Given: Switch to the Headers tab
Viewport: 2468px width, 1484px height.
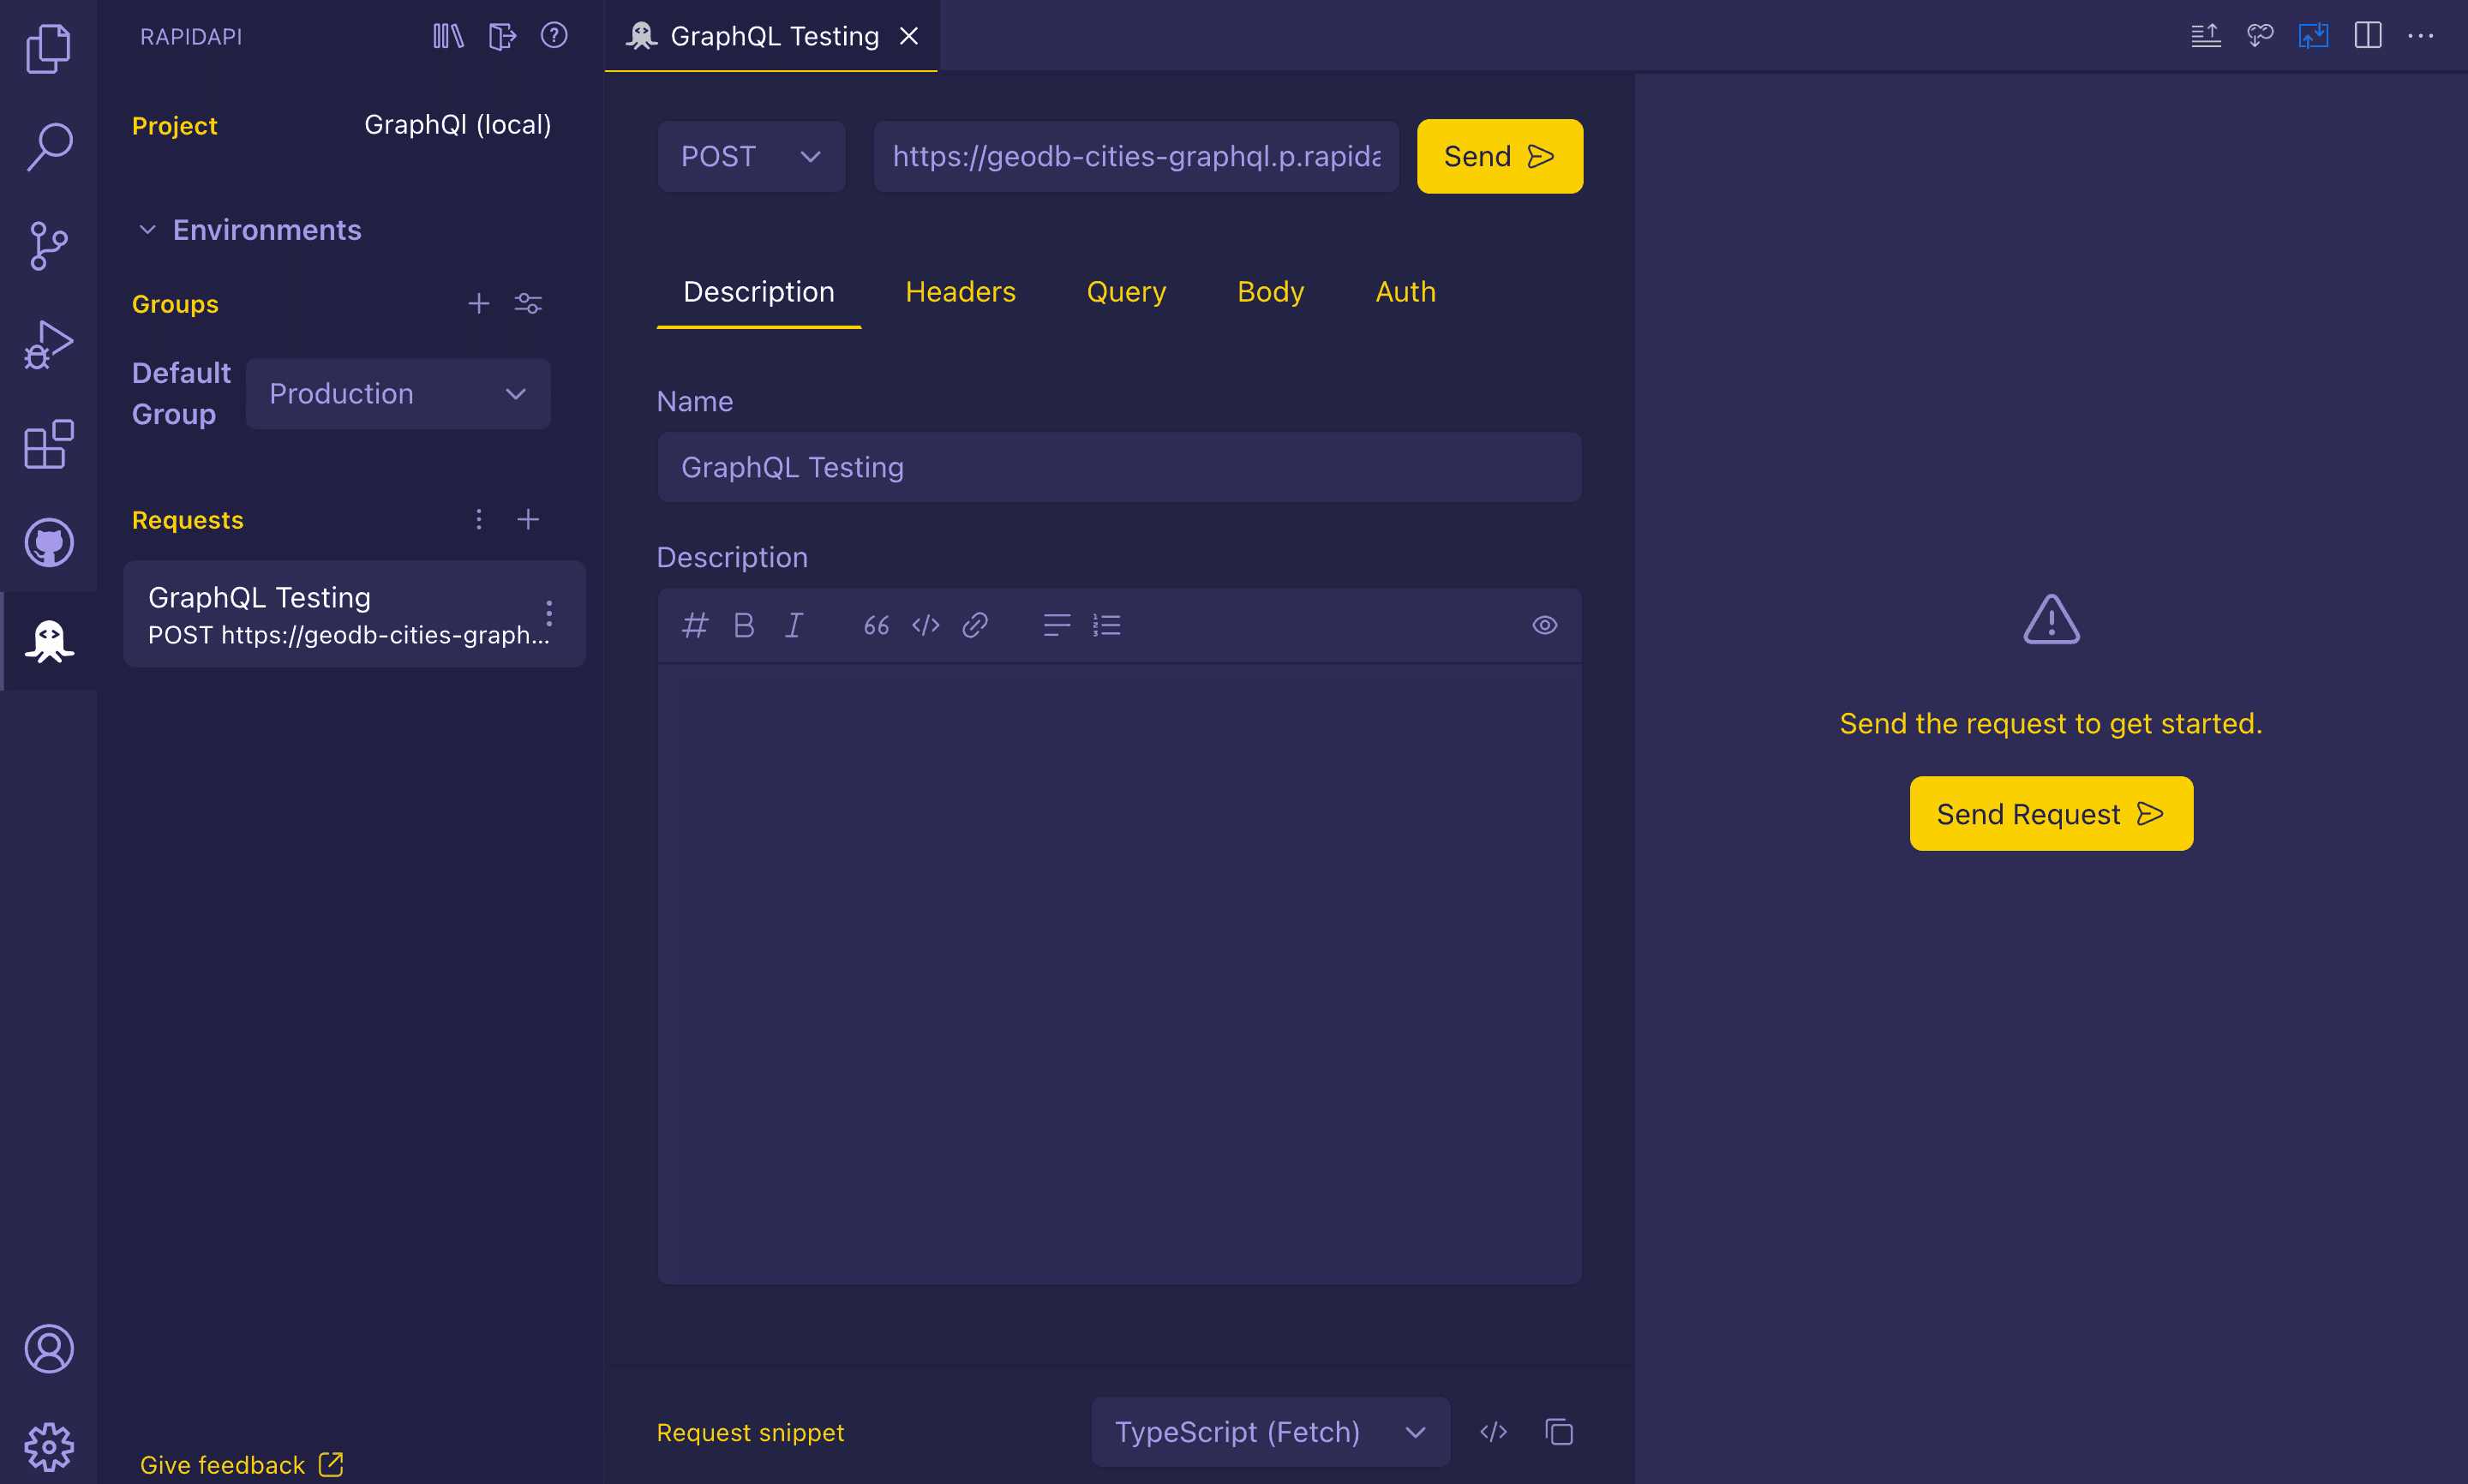Looking at the screenshot, I should (961, 292).
